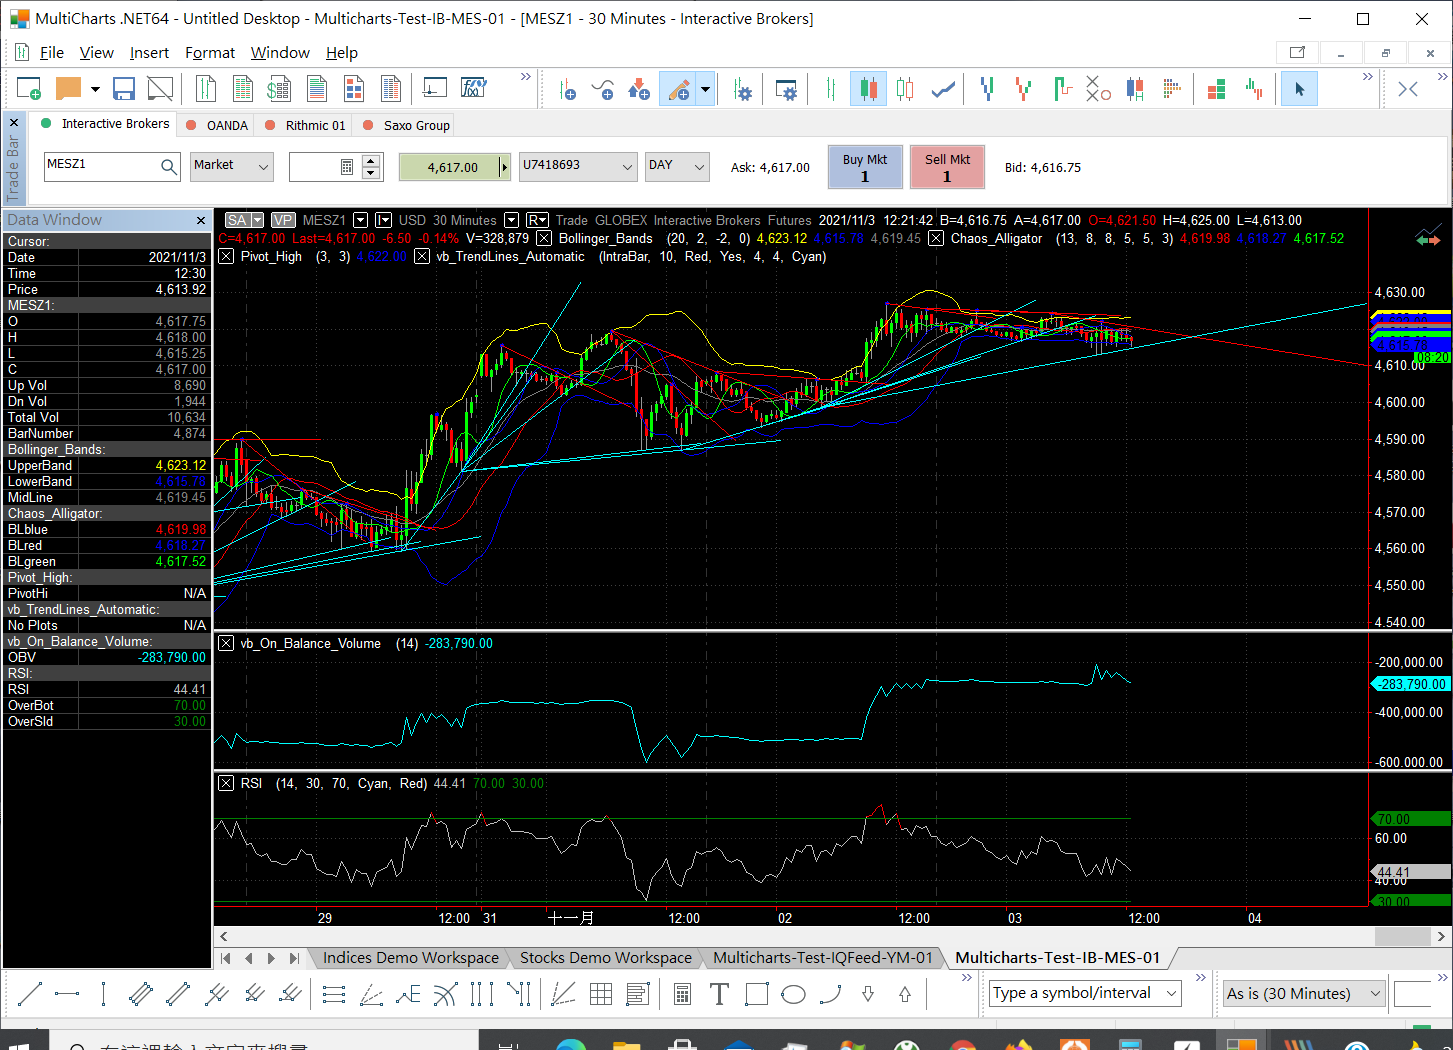Viewport: 1453px width, 1050px height.
Task: Open the File menu
Action: [x=51, y=53]
